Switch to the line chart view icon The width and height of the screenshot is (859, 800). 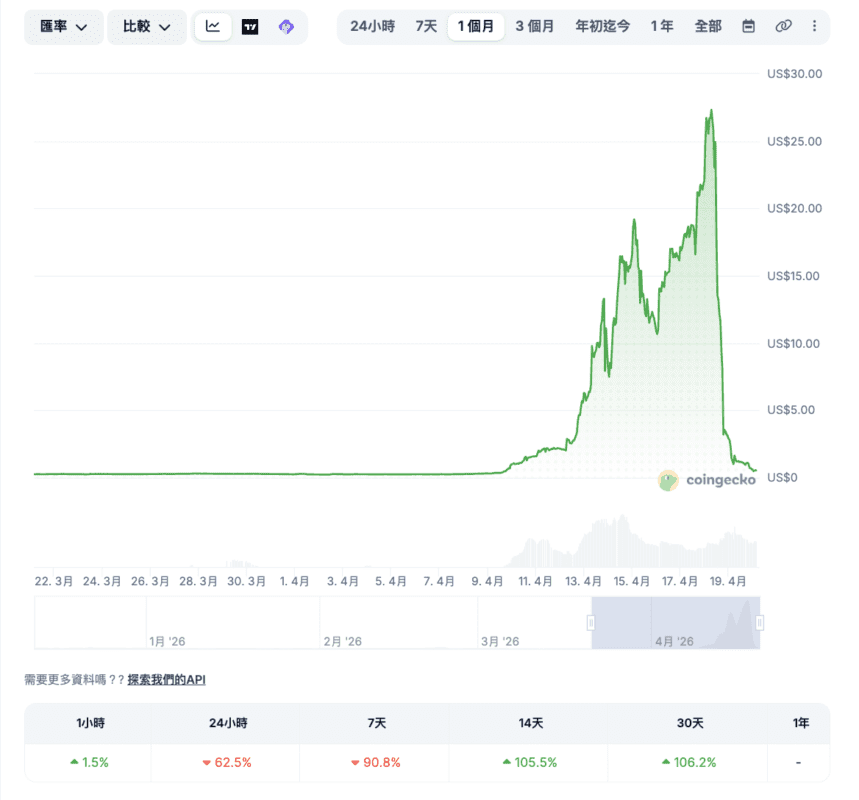(213, 27)
